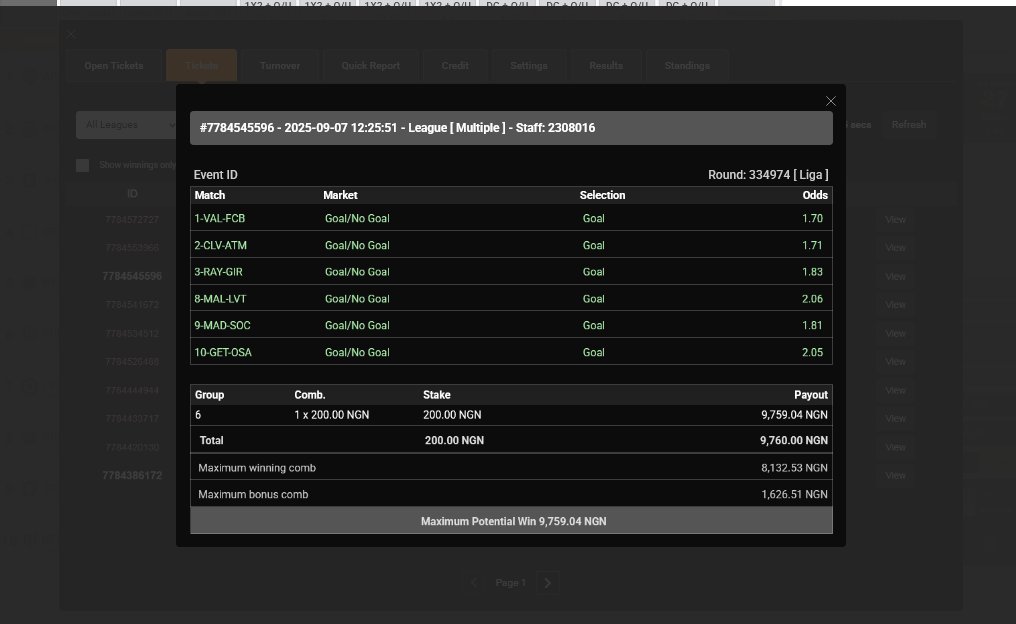Close the background tickets panel using its X
This screenshot has height=624, width=1016.
point(71,34)
